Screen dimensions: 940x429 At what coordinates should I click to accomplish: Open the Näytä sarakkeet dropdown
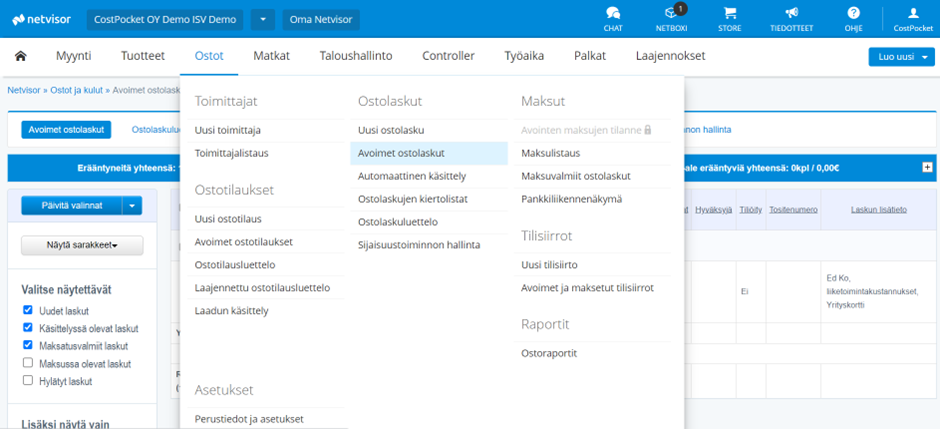coord(82,245)
